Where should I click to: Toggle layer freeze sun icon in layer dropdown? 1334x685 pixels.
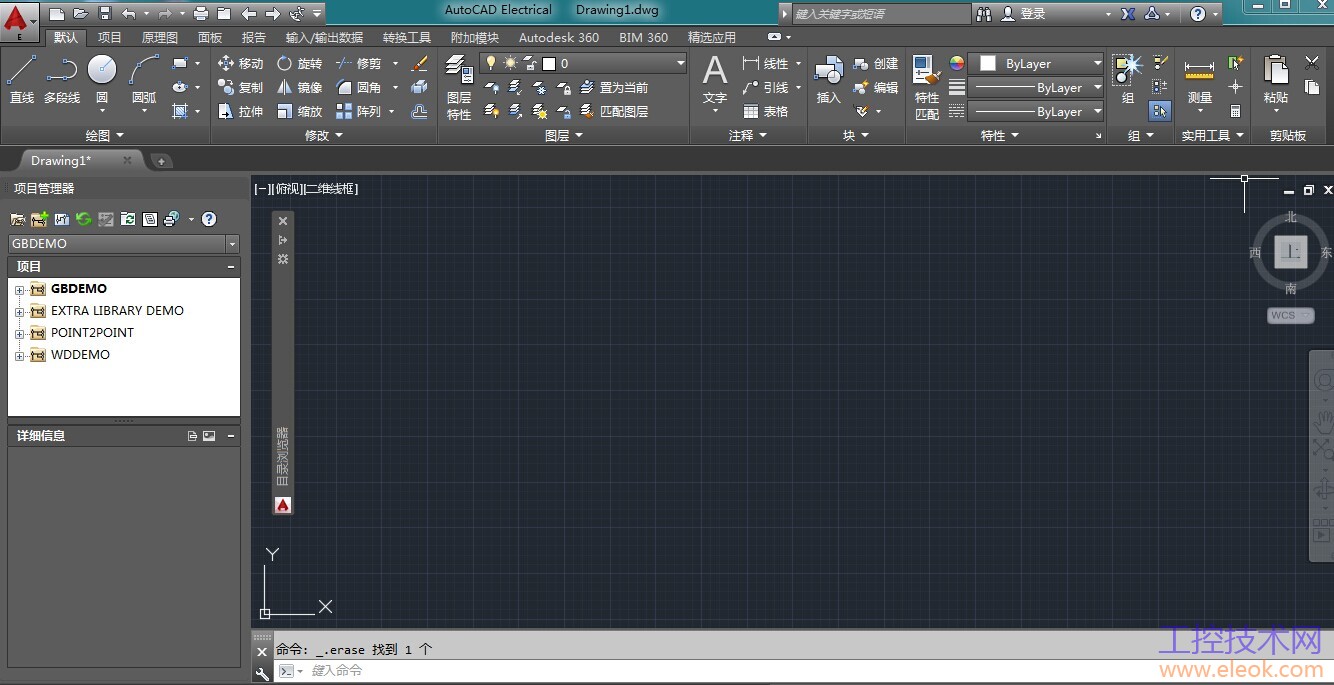pyautogui.click(x=510, y=63)
